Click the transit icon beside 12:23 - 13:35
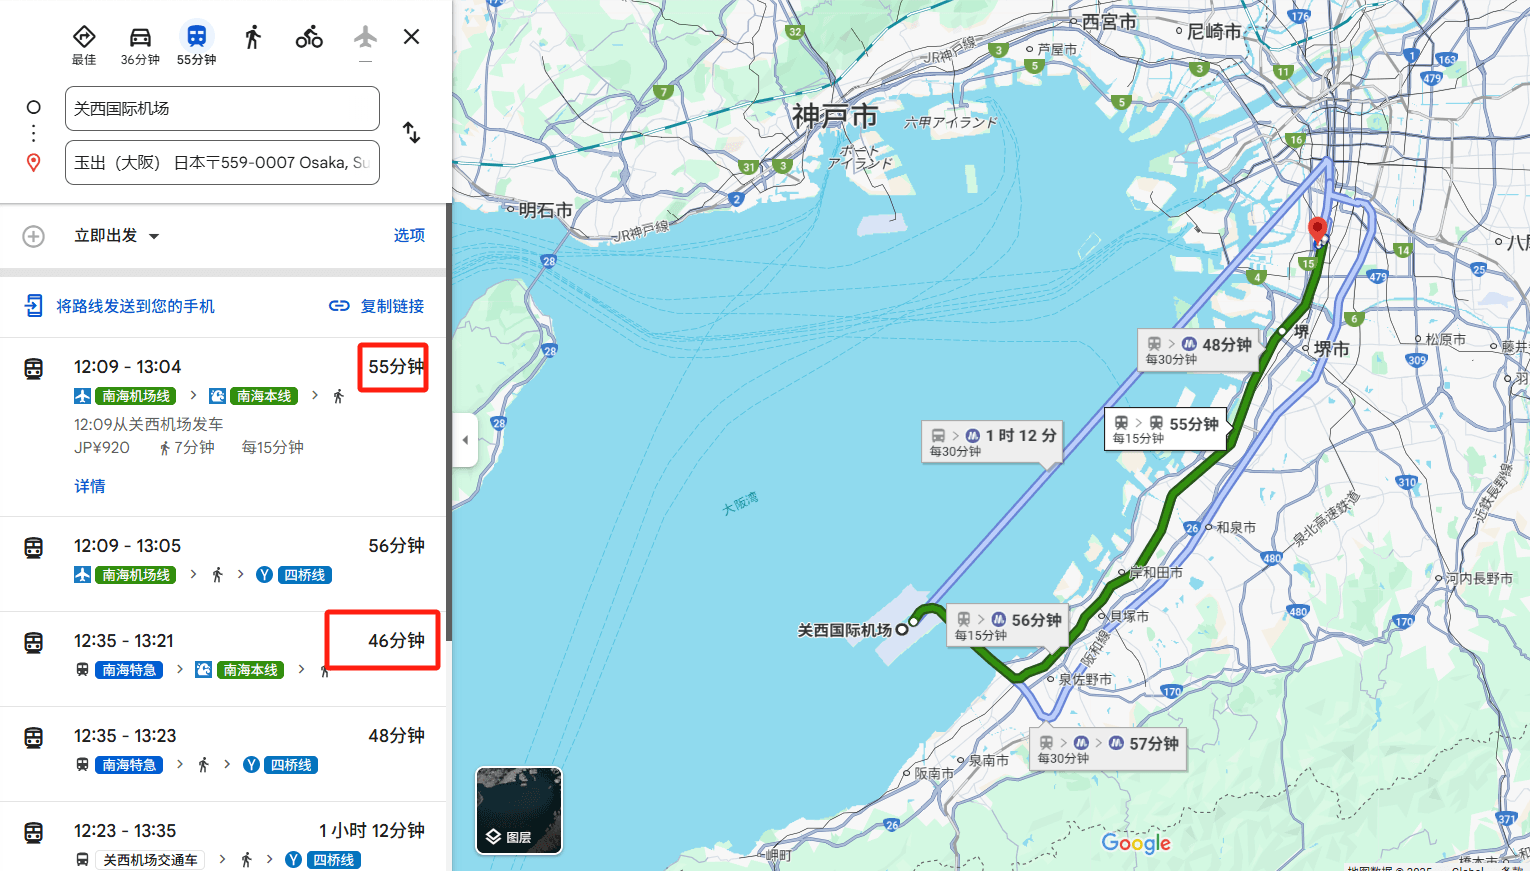 pos(34,832)
